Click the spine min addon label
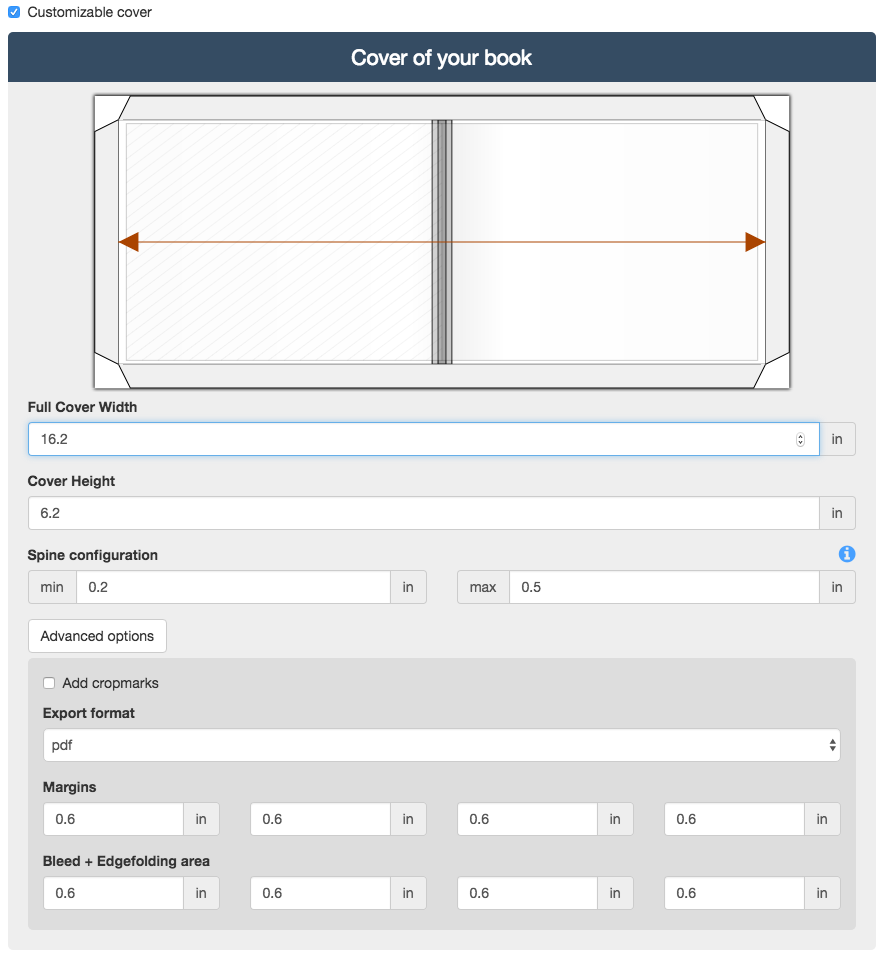Viewport: 884px width, 960px height. pos(52,587)
